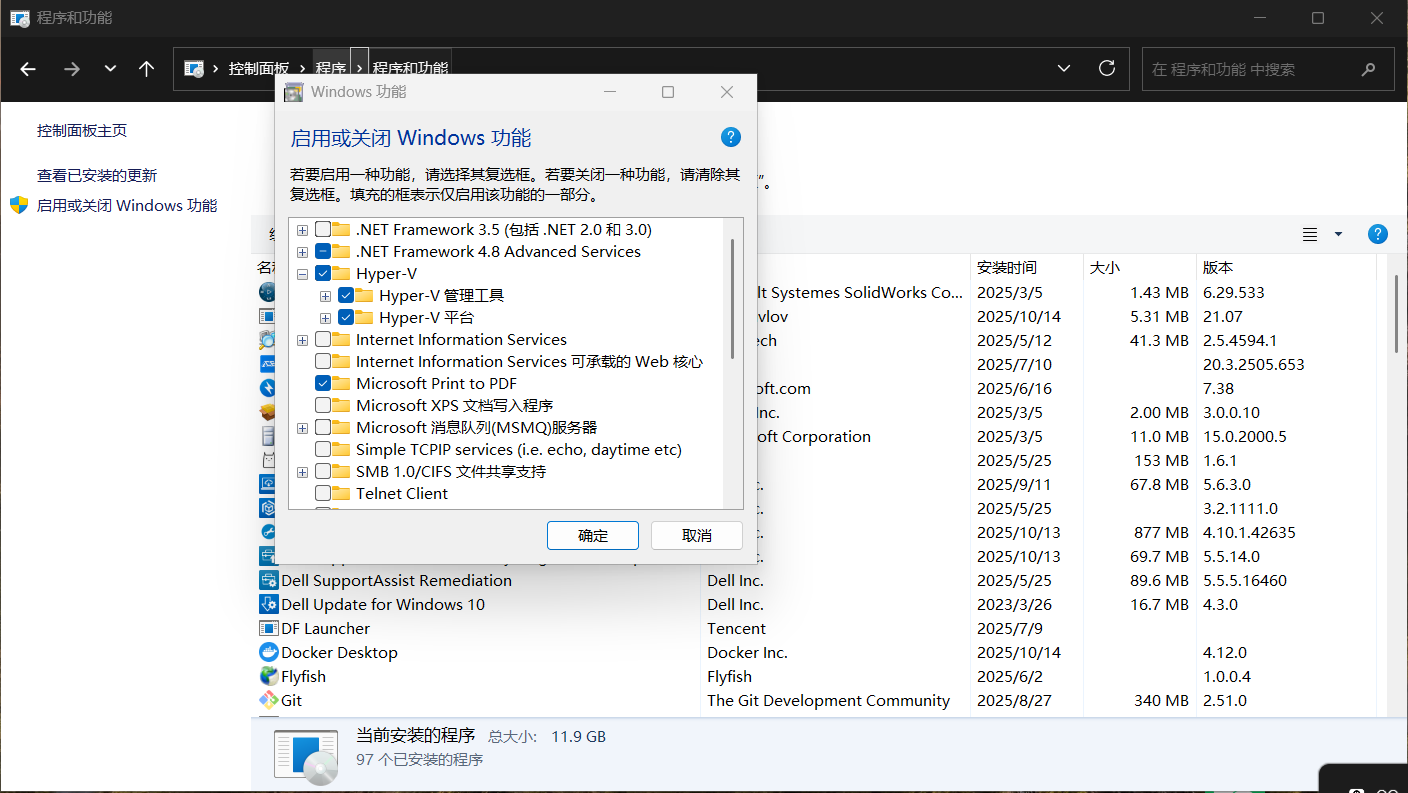Open the blue help icon in Windows 功能 dialog
1408x793 pixels.
[731, 137]
